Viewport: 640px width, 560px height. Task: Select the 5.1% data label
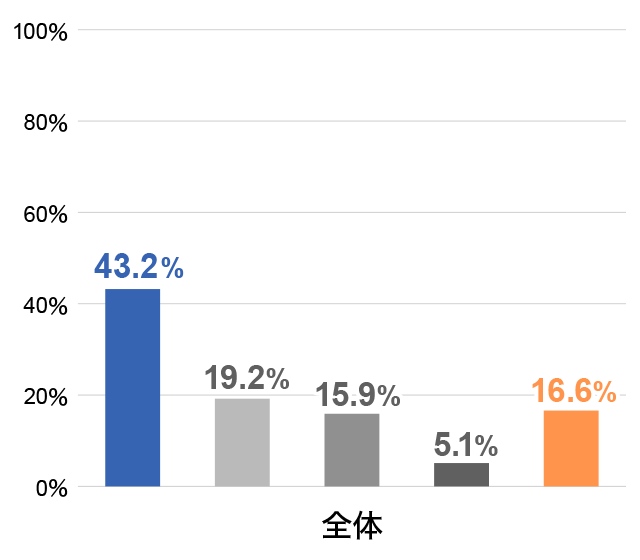(x=466, y=444)
